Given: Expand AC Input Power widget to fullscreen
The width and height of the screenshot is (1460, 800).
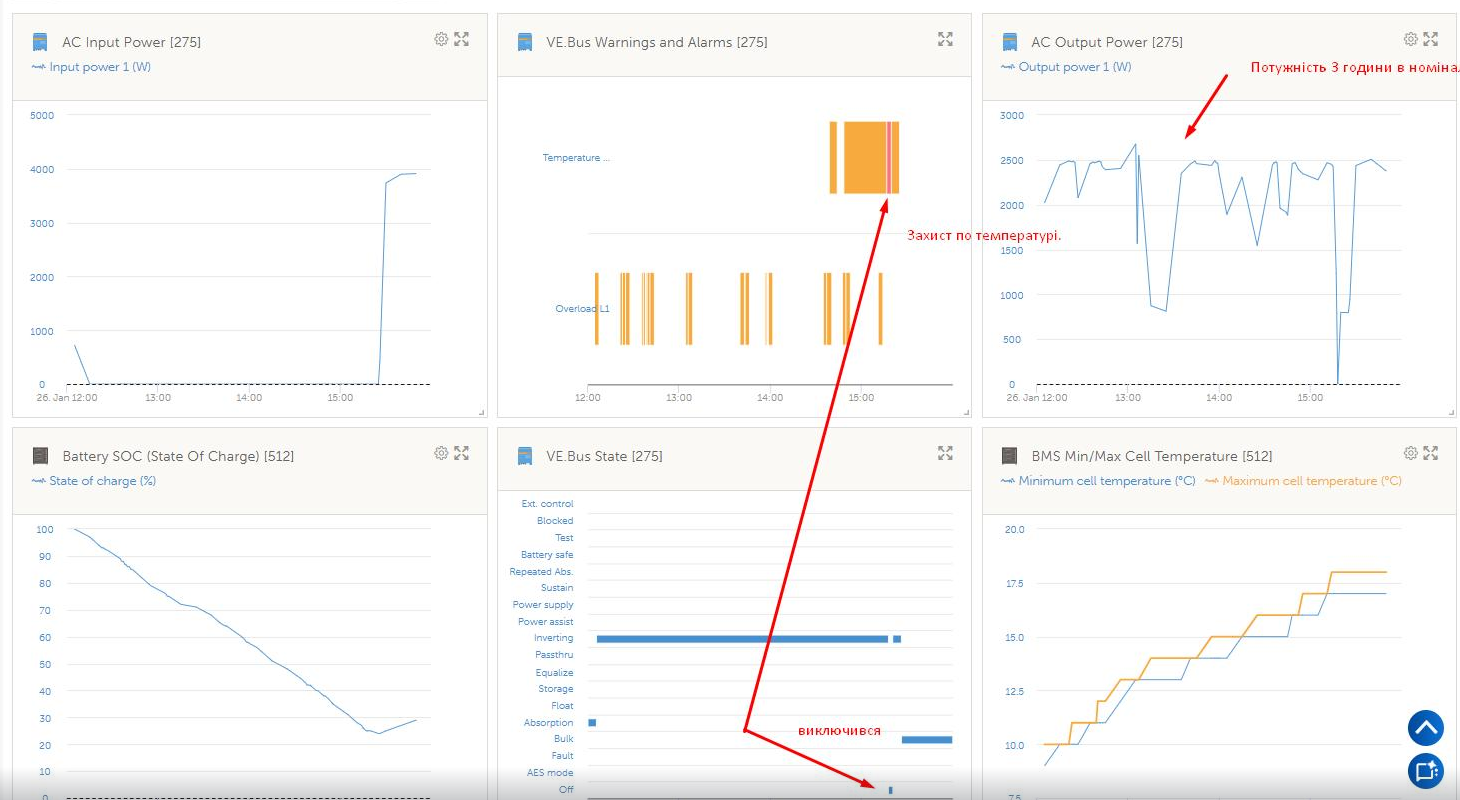Looking at the screenshot, I should pos(461,39).
